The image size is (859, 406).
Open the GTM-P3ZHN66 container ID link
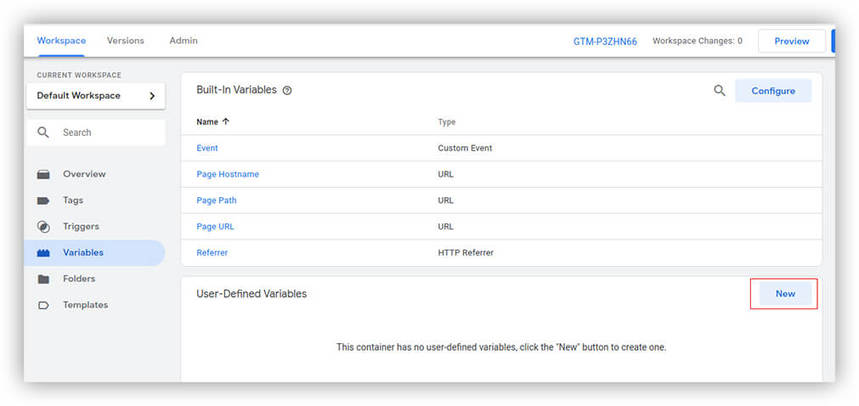point(603,42)
